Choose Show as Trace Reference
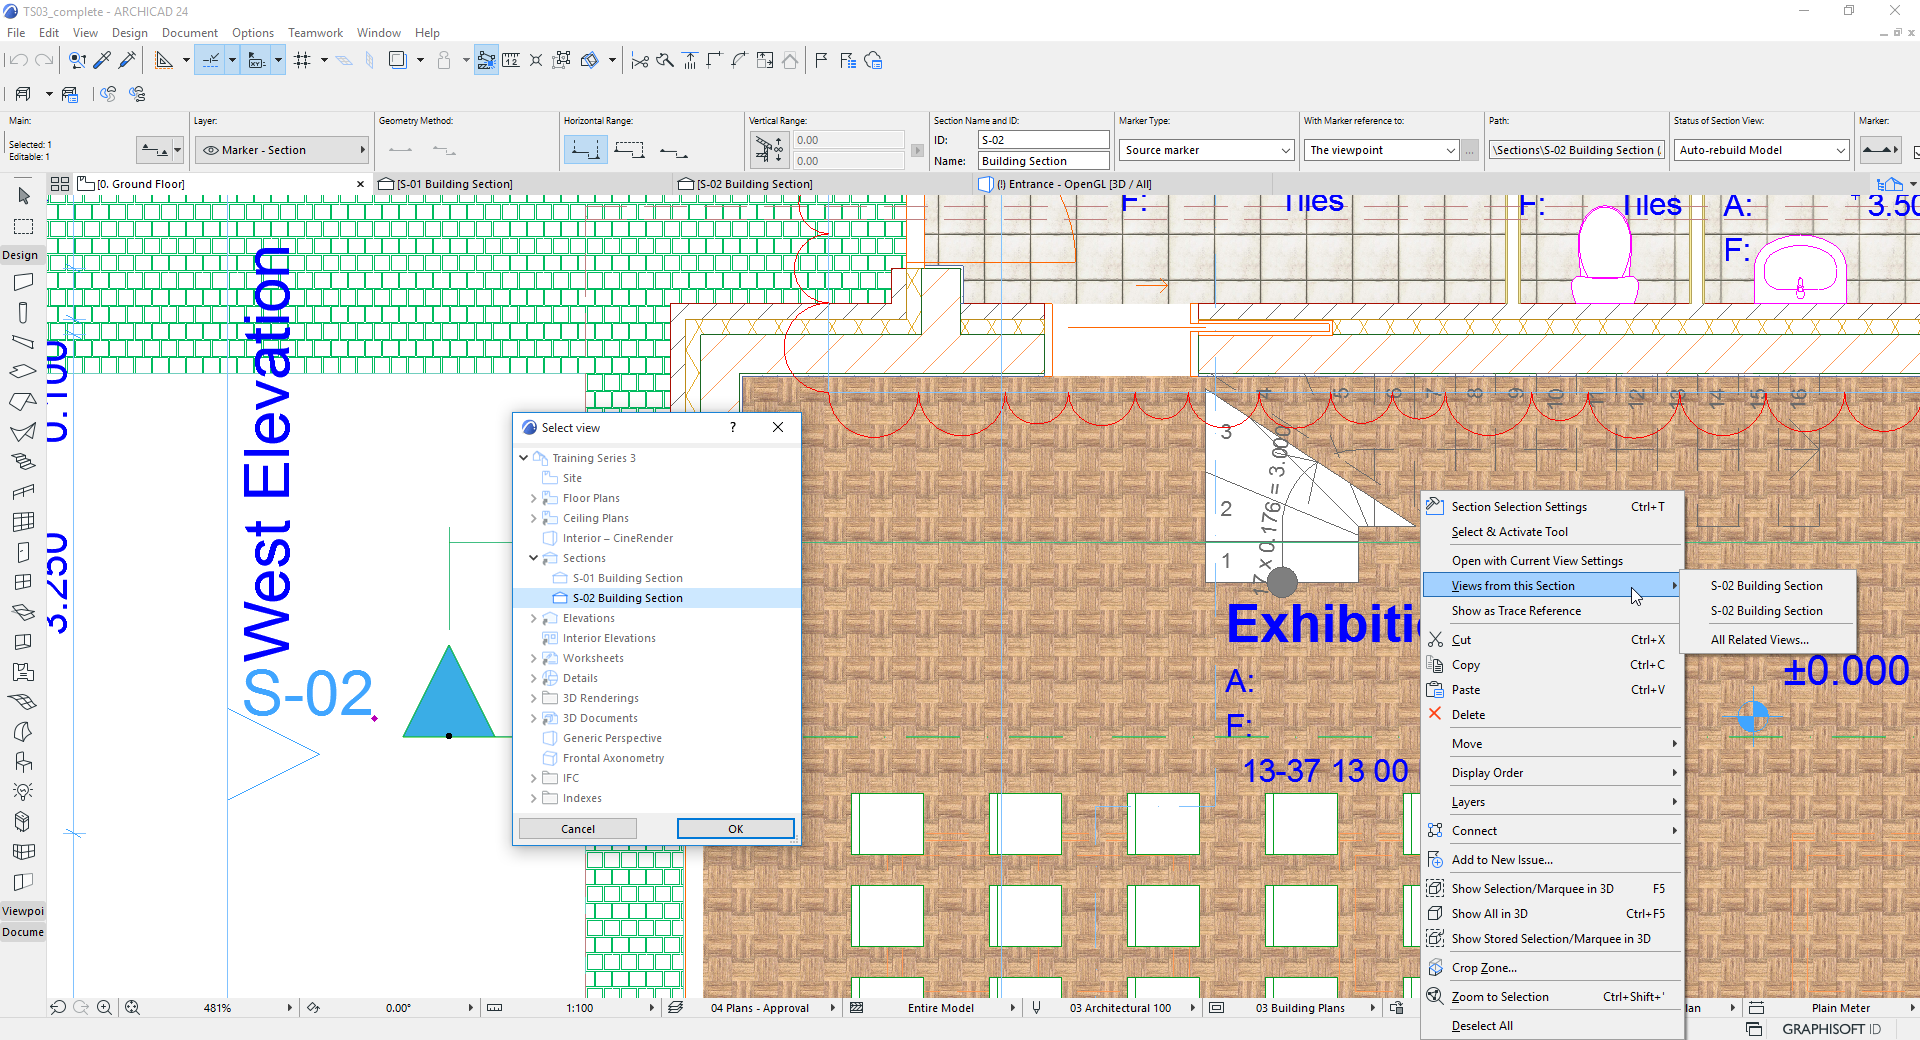This screenshot has height=1040, width=1920. tap(1516, 611)
